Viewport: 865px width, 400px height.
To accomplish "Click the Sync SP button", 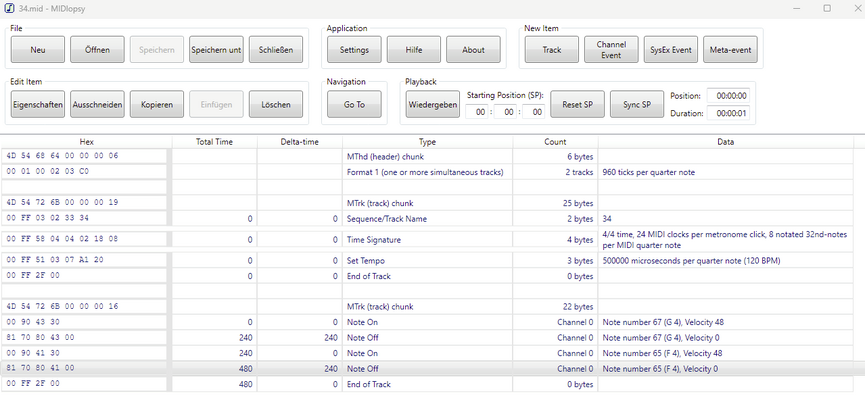I will click(637, 105).
